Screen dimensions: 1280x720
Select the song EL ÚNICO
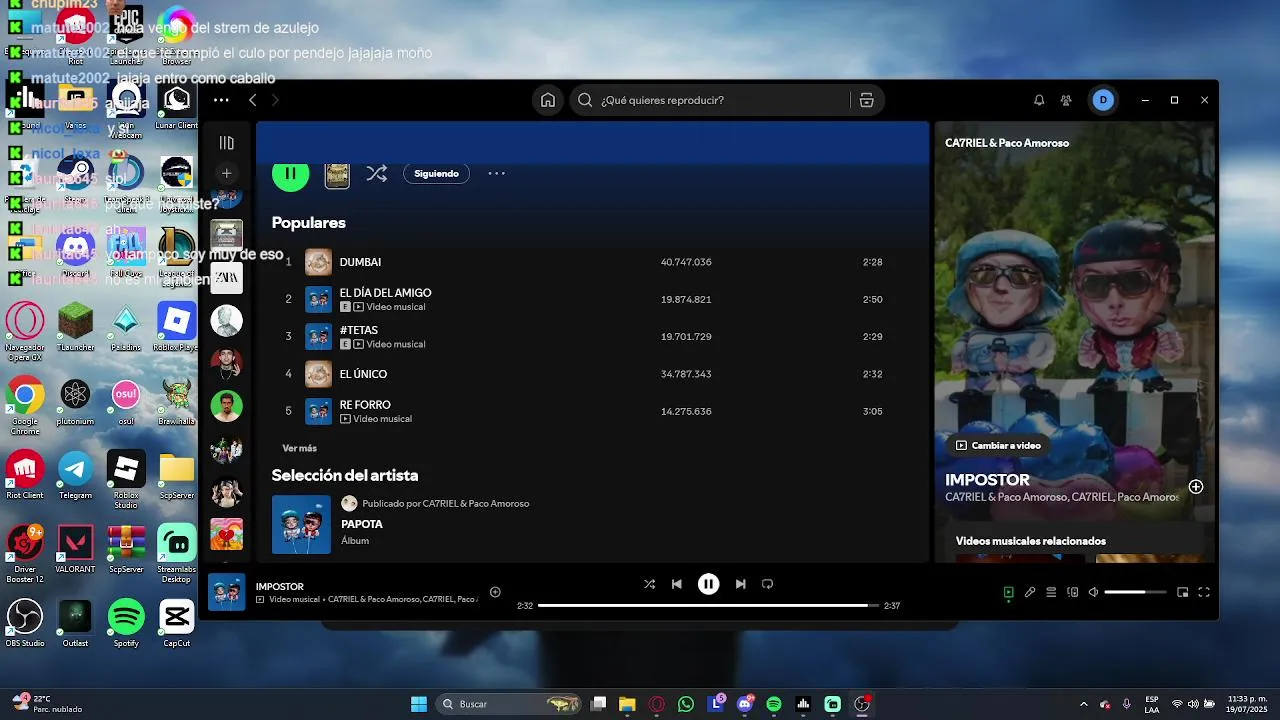pyautogui.click(x=363, y=374)
